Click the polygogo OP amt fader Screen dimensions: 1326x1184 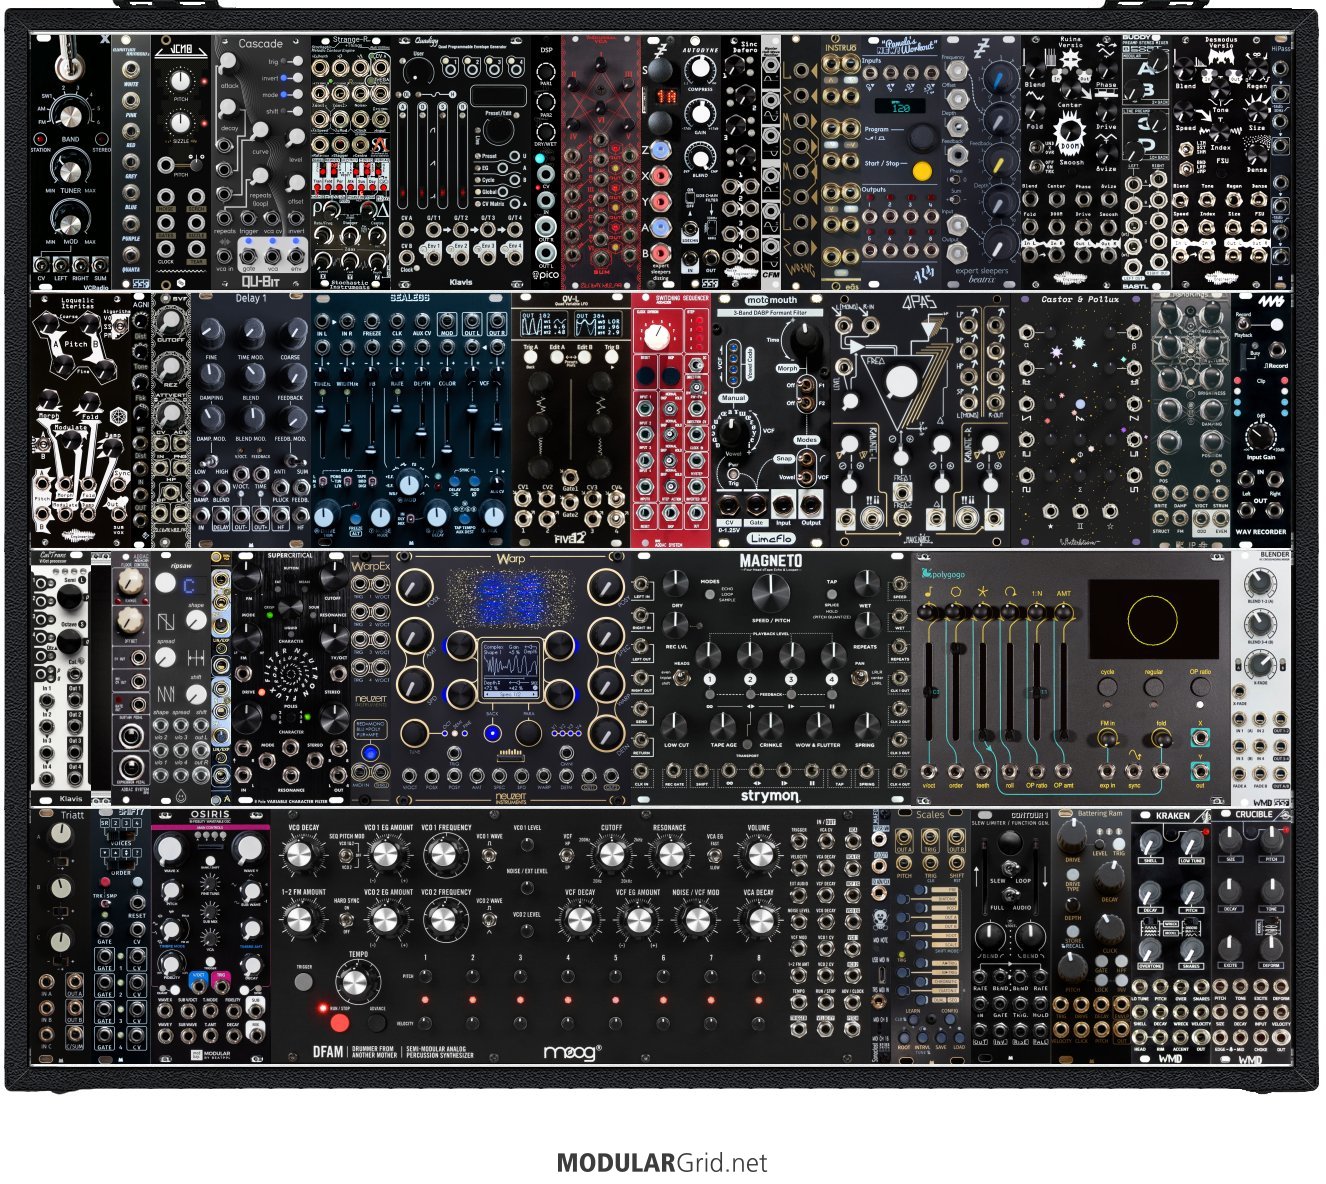1063,690
